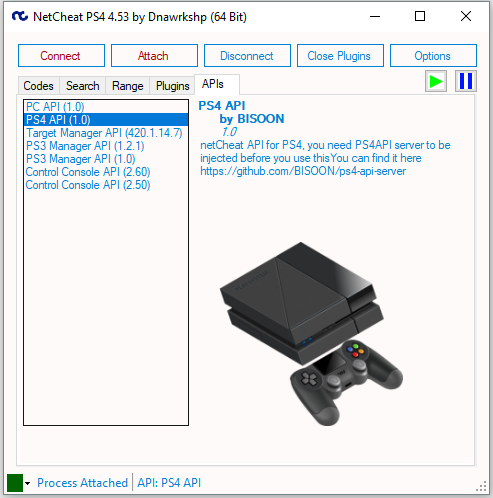Click the green play/resume process icon
Viewport: 493px width, 498px height.
point(436,81)
